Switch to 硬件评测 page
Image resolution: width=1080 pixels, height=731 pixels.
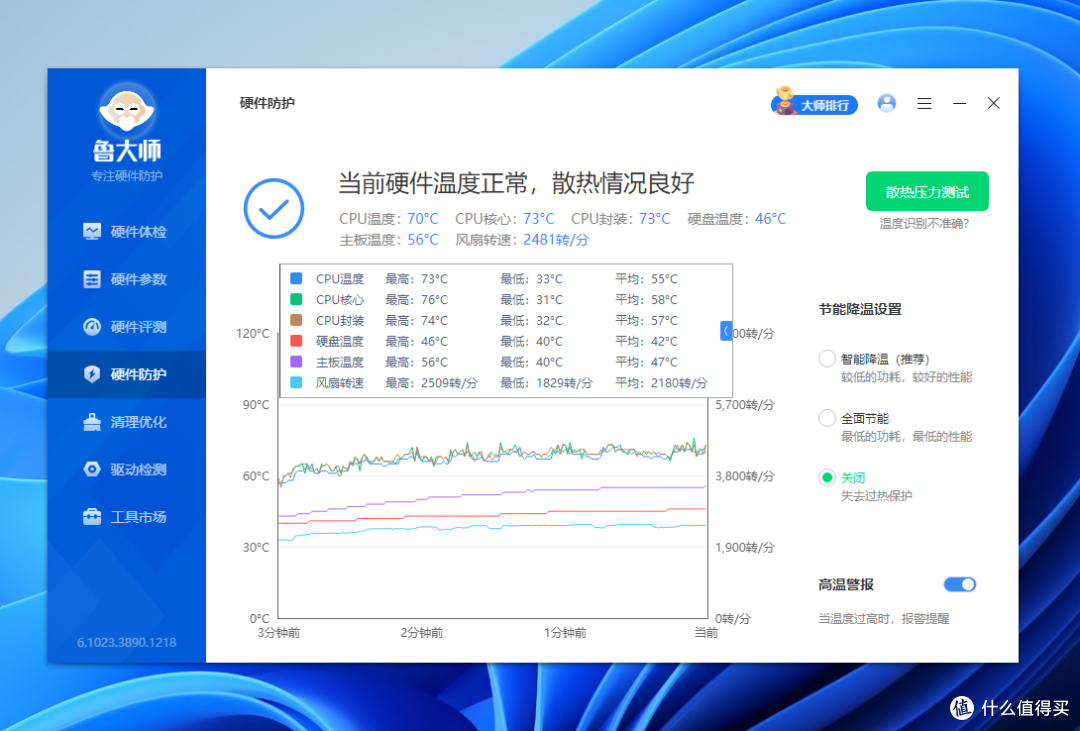click(127, 327)
